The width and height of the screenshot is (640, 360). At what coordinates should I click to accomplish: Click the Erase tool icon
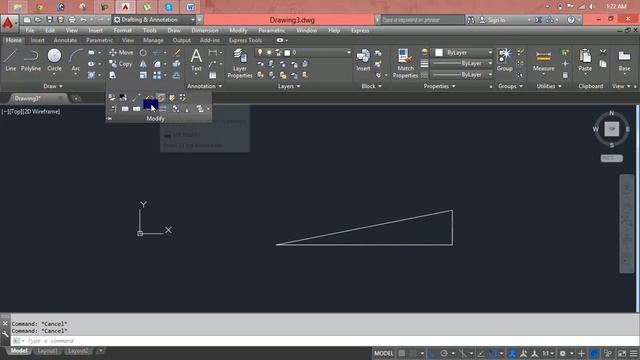click(x=176, y=53)
